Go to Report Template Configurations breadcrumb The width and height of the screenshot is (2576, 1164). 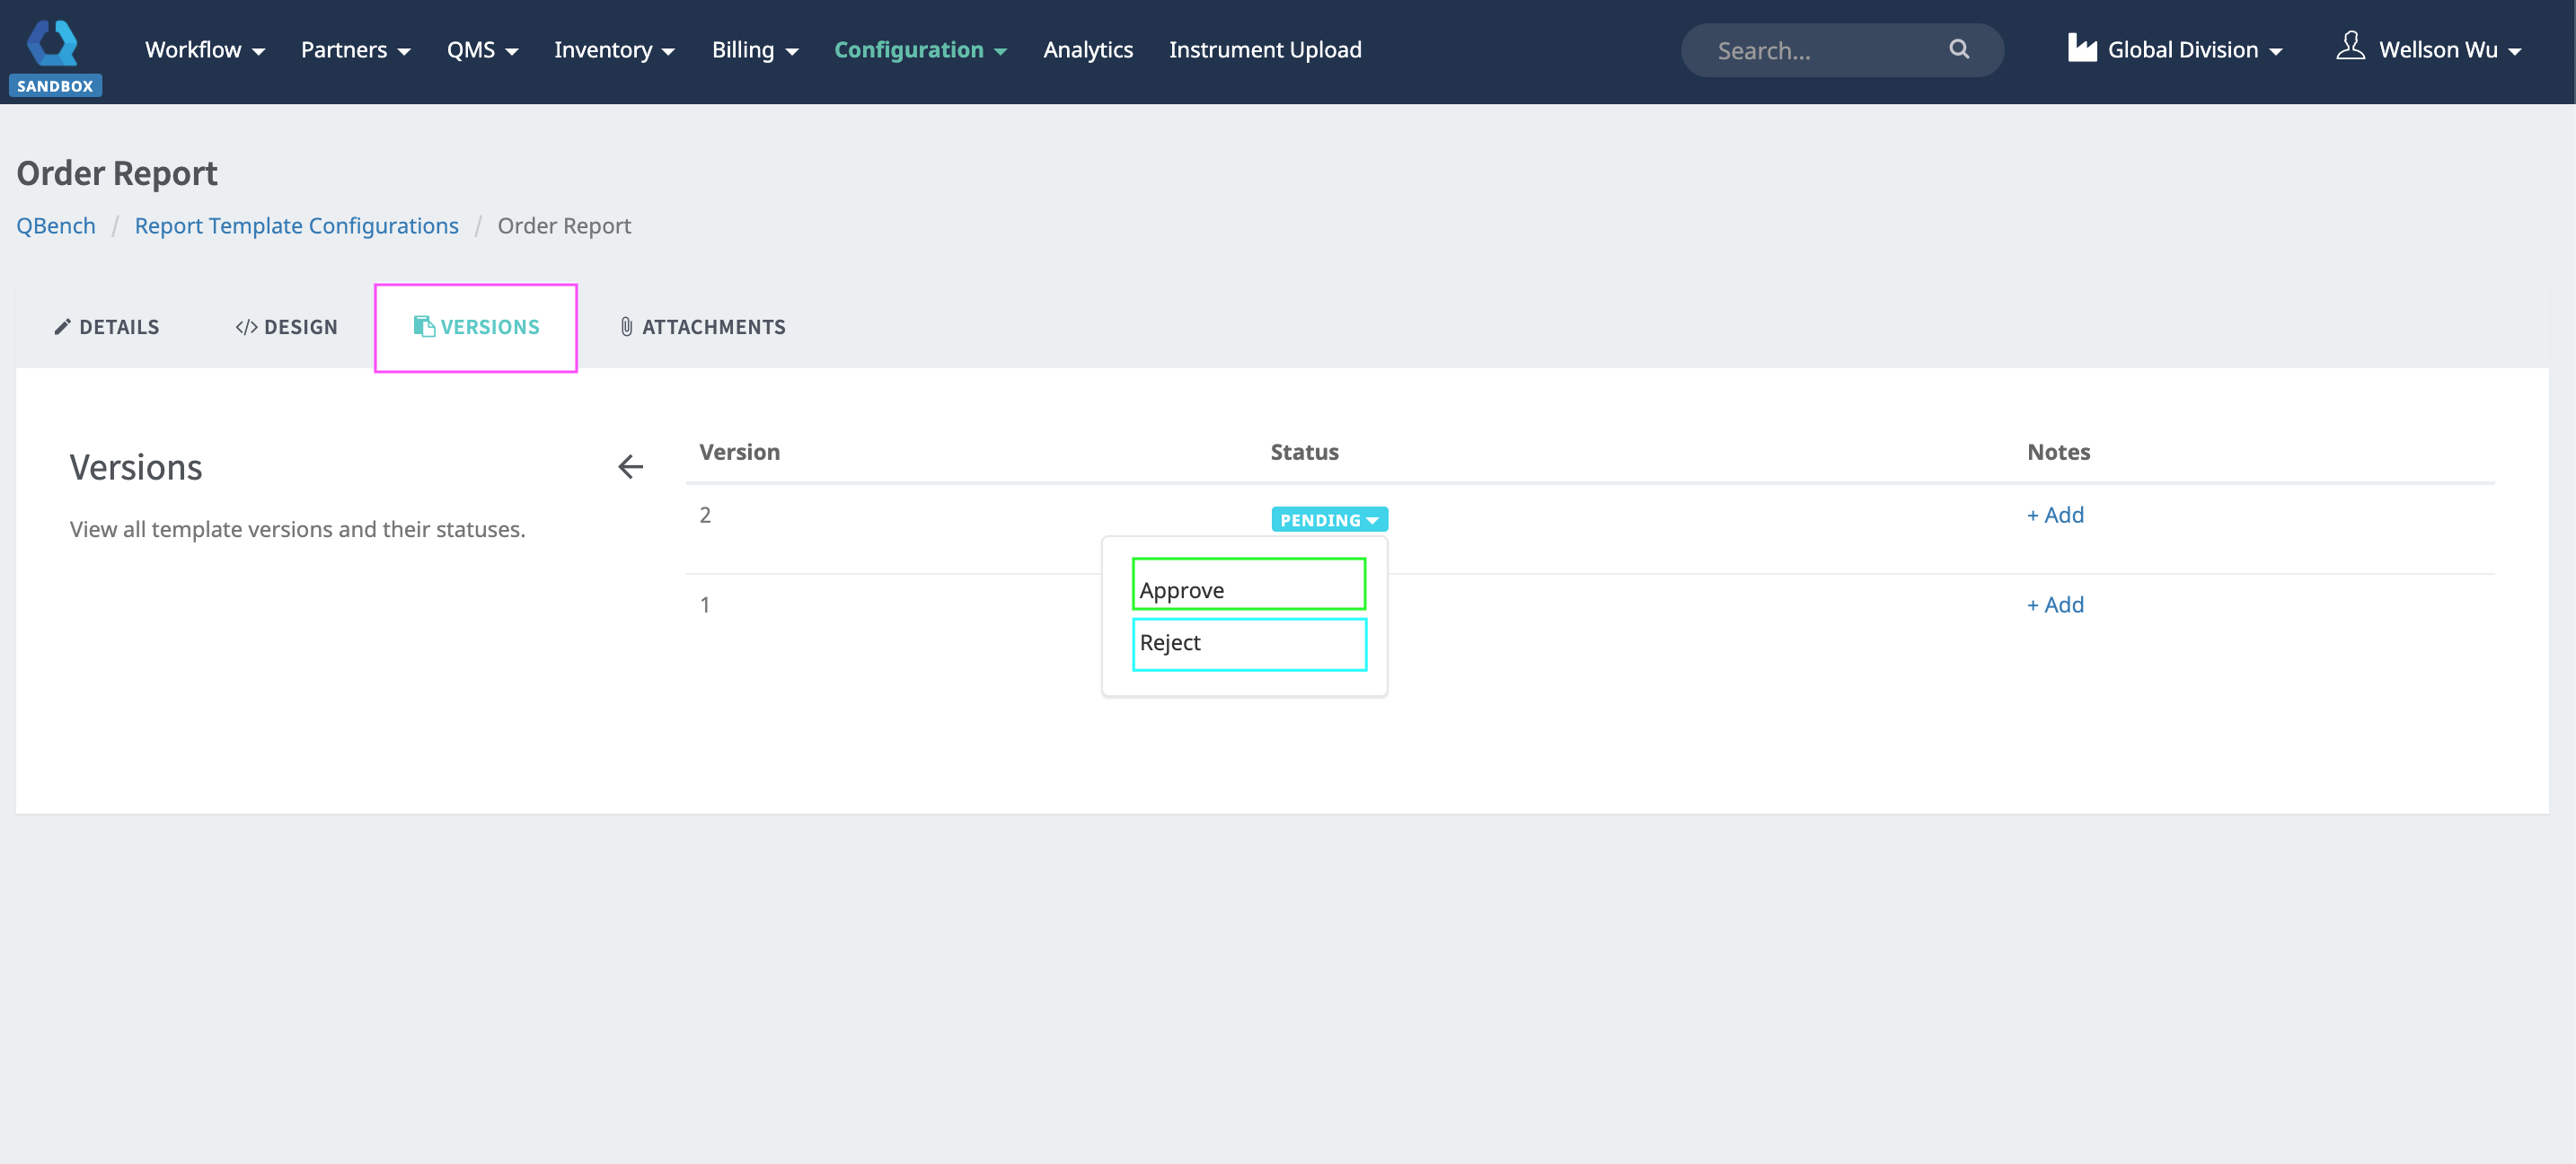(296, 226)
